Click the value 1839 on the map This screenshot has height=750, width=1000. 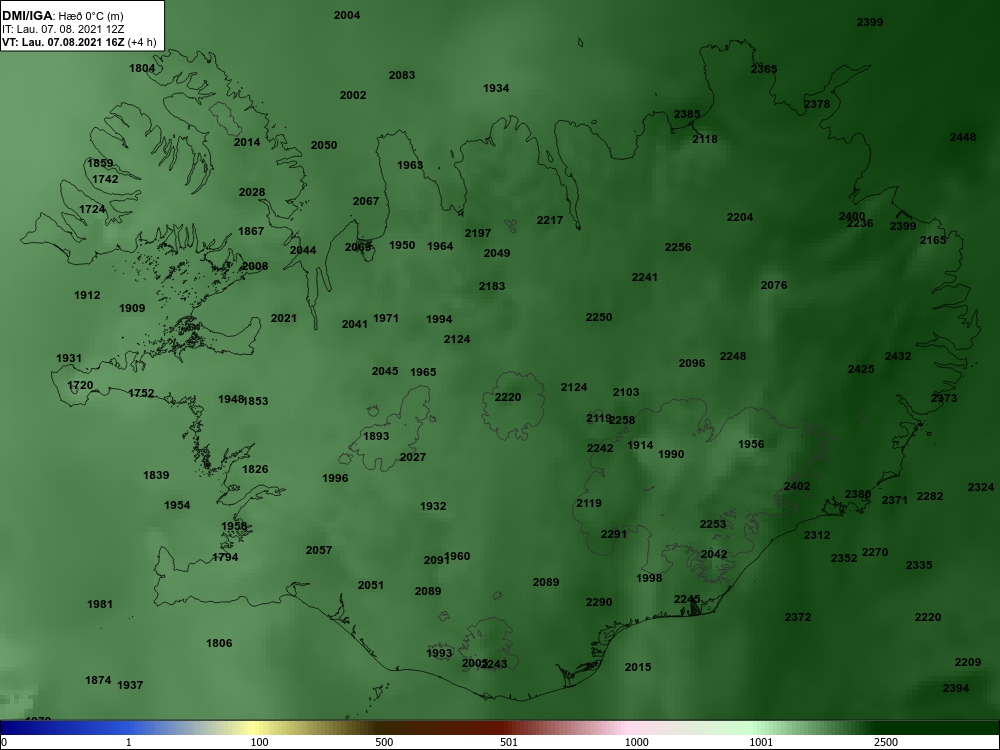(x=156, y=475)
